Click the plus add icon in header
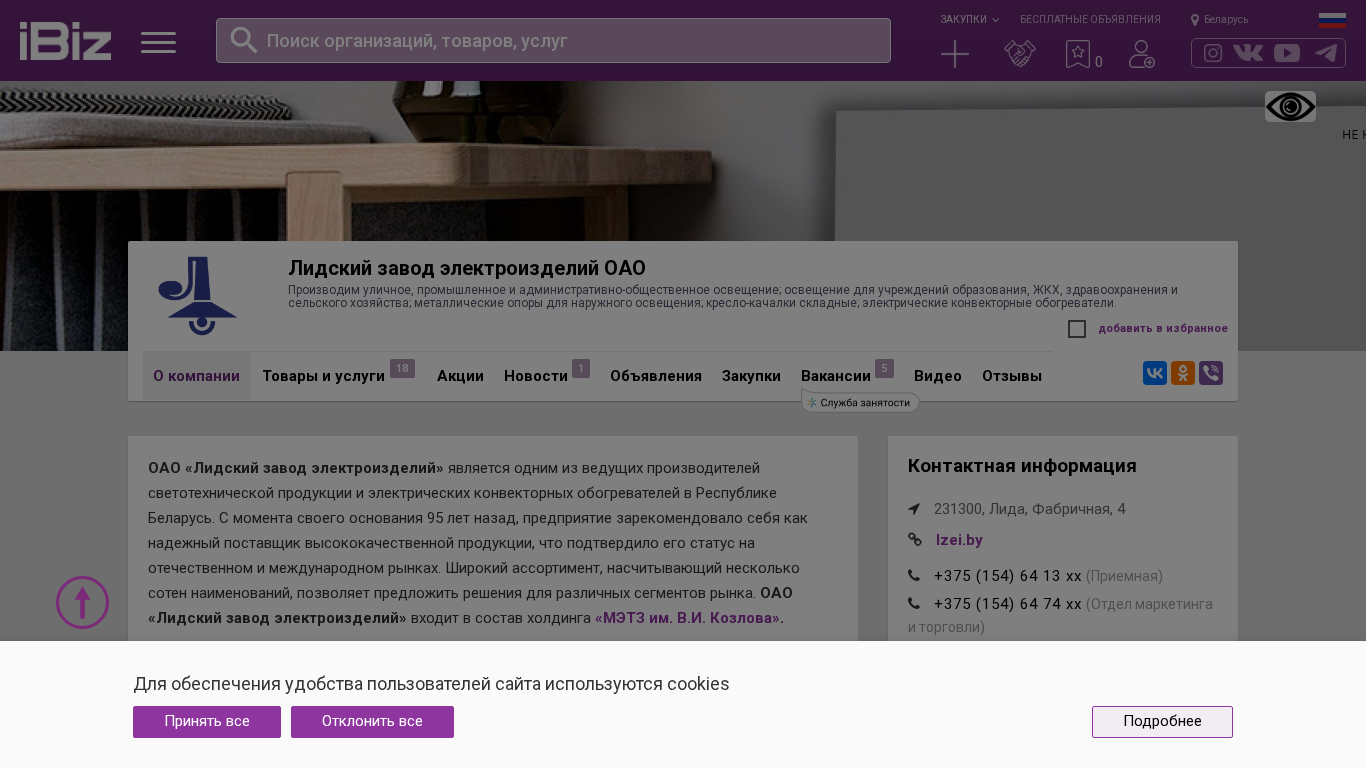Image resolution: width=1366 pixels, height=768 pixels. coord(955,54)
